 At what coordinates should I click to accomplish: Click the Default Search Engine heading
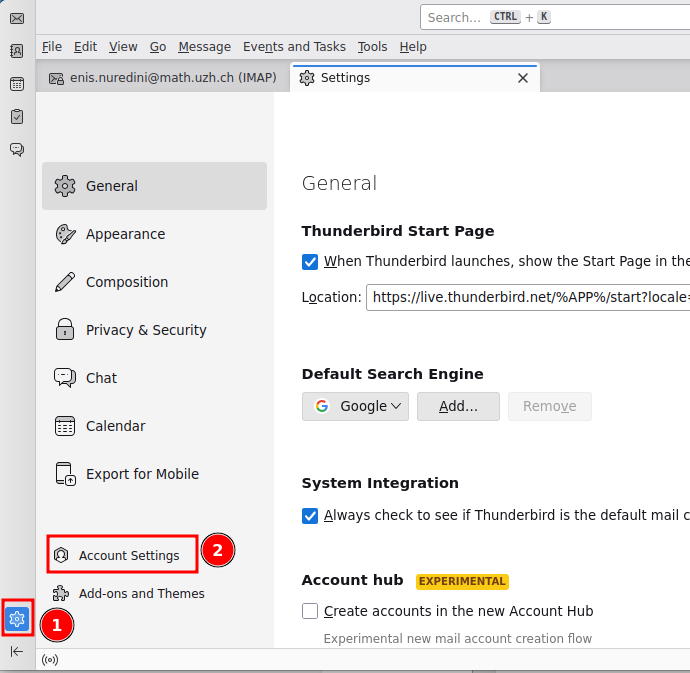393,374
